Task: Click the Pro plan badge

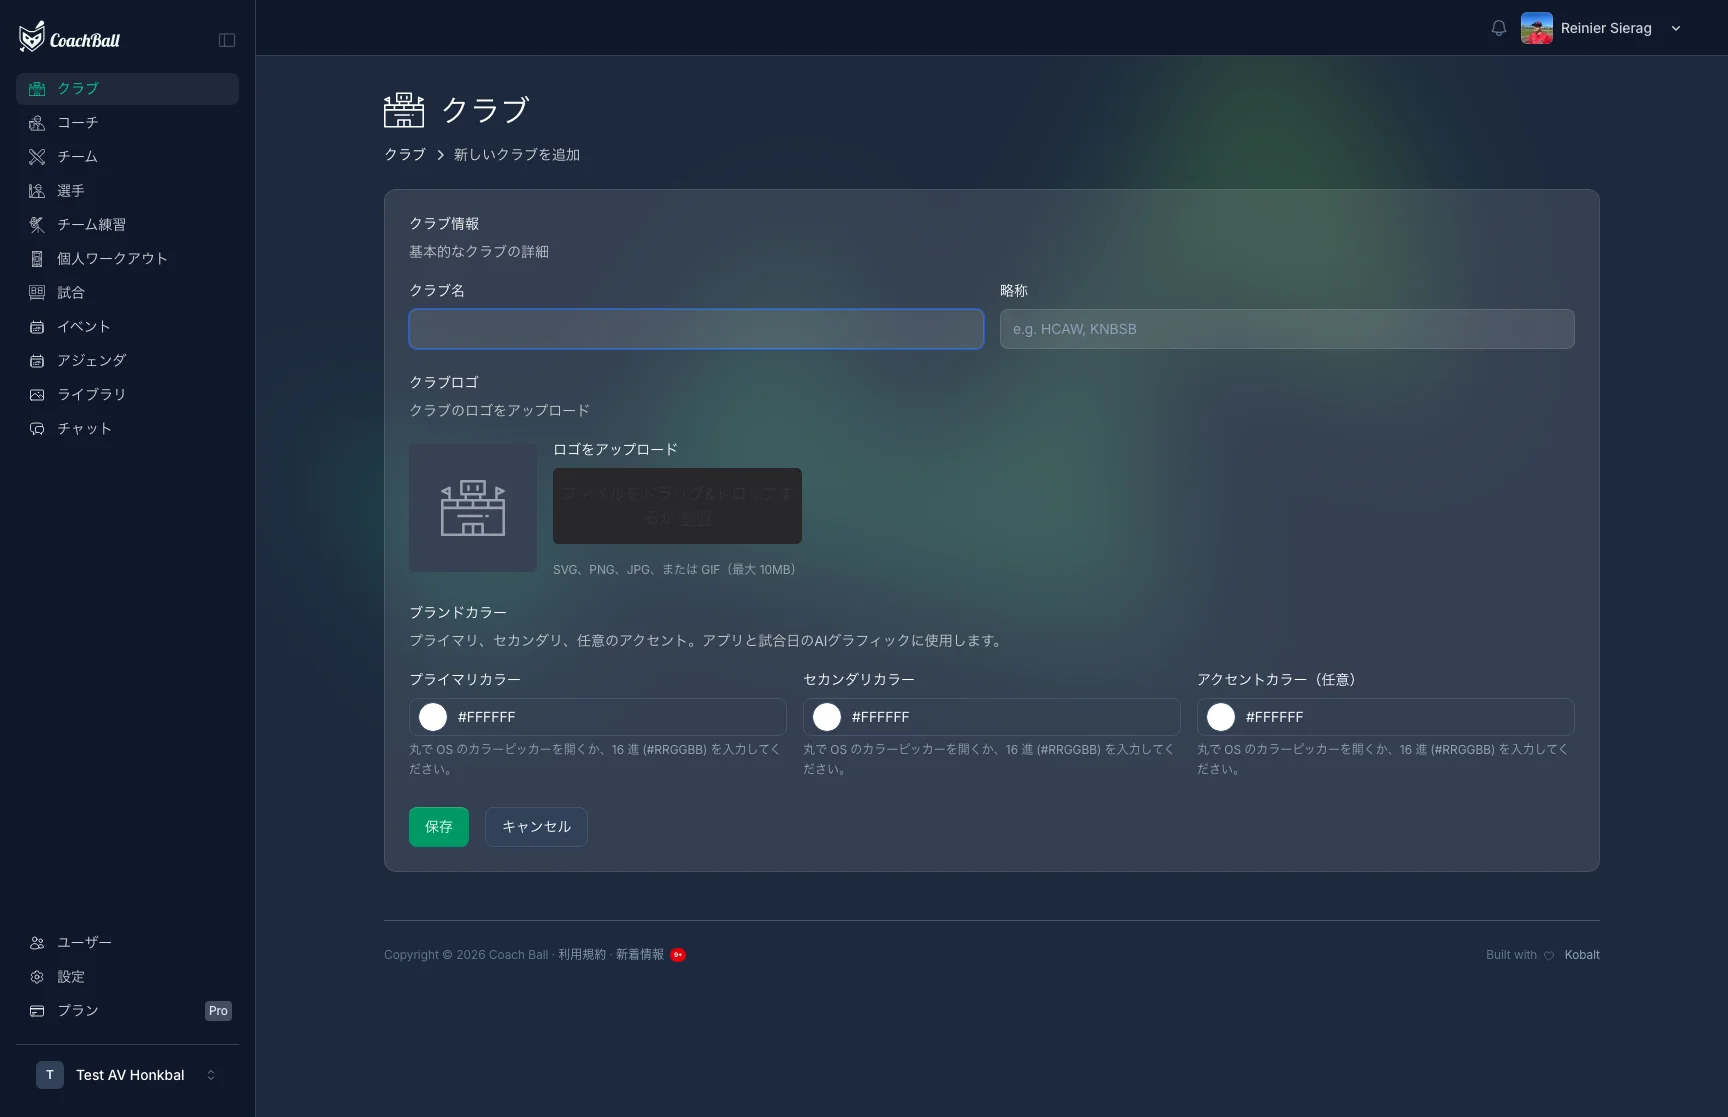Action: (x=218, y=1011)
